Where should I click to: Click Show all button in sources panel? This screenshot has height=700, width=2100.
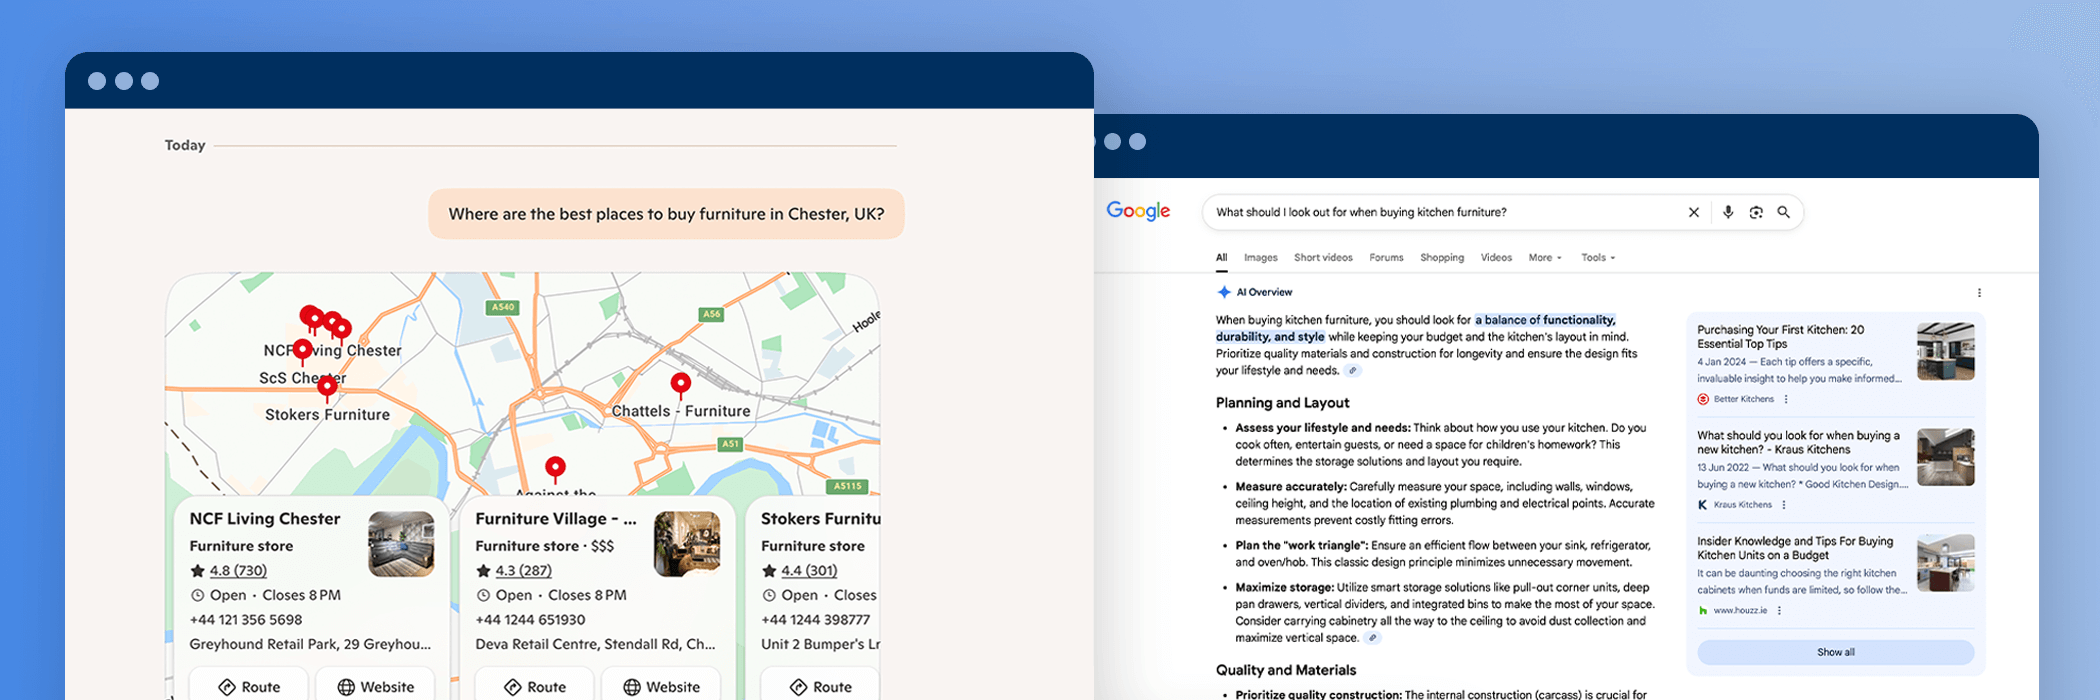point(1836,652)
